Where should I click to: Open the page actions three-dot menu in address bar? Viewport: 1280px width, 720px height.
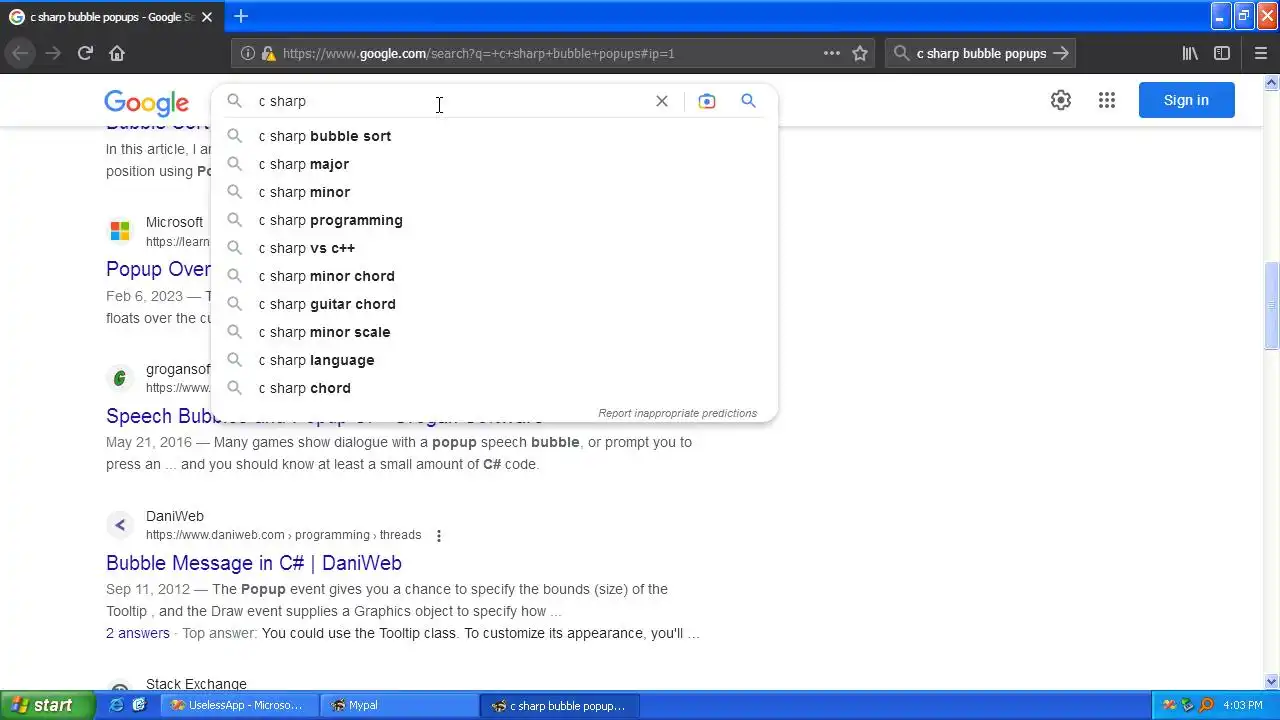(831, 53)
